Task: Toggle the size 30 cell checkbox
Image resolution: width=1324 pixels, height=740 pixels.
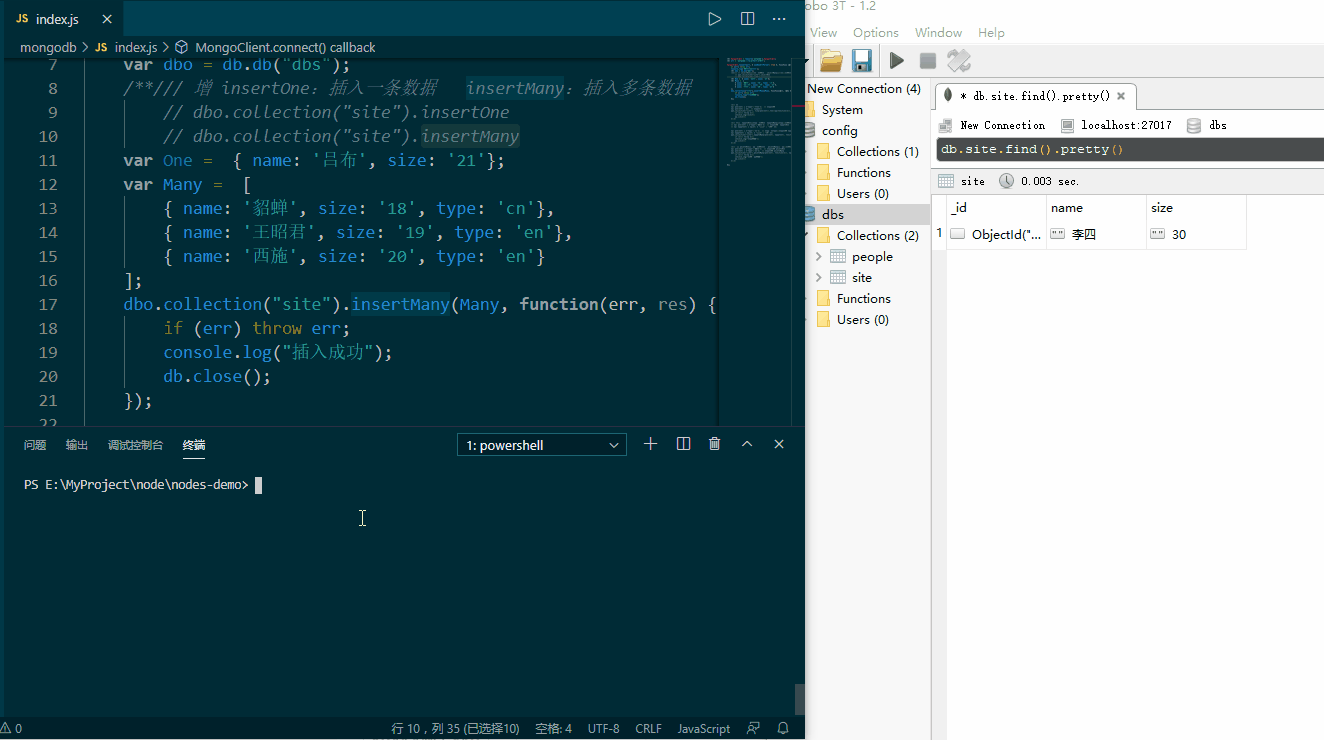Action: 1158,233
